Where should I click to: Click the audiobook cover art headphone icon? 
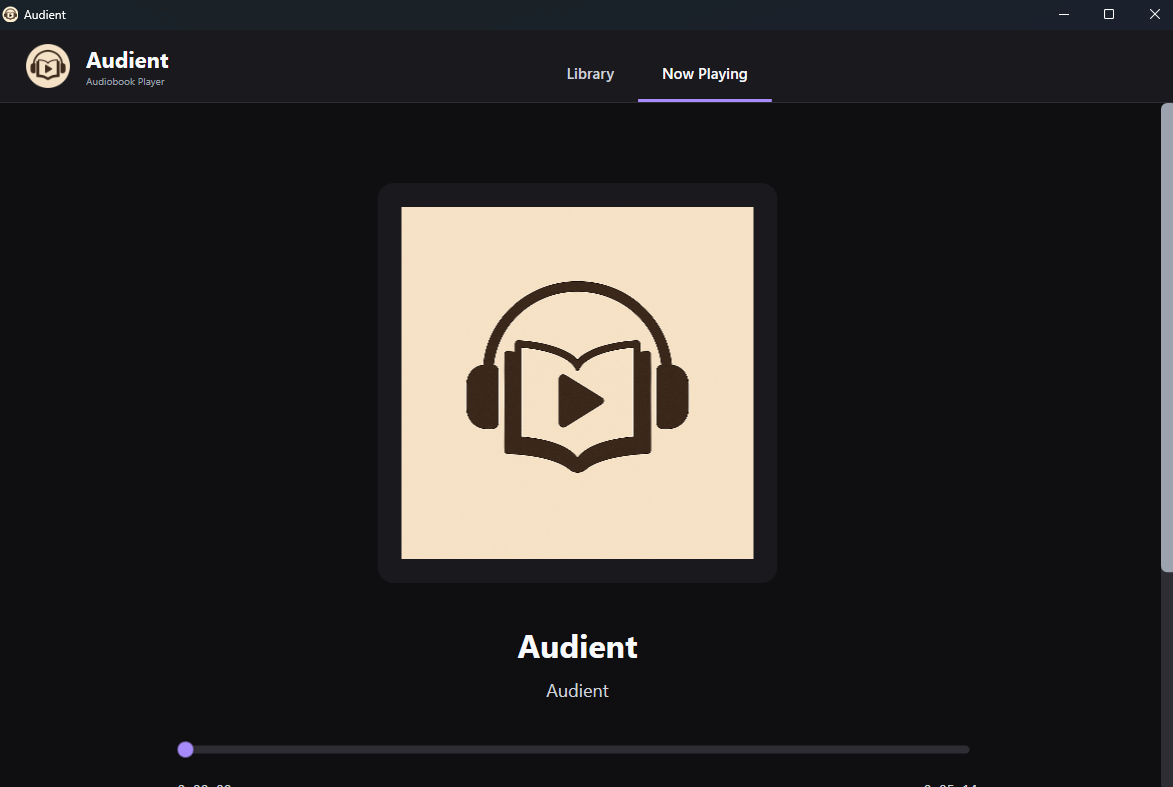577,330
